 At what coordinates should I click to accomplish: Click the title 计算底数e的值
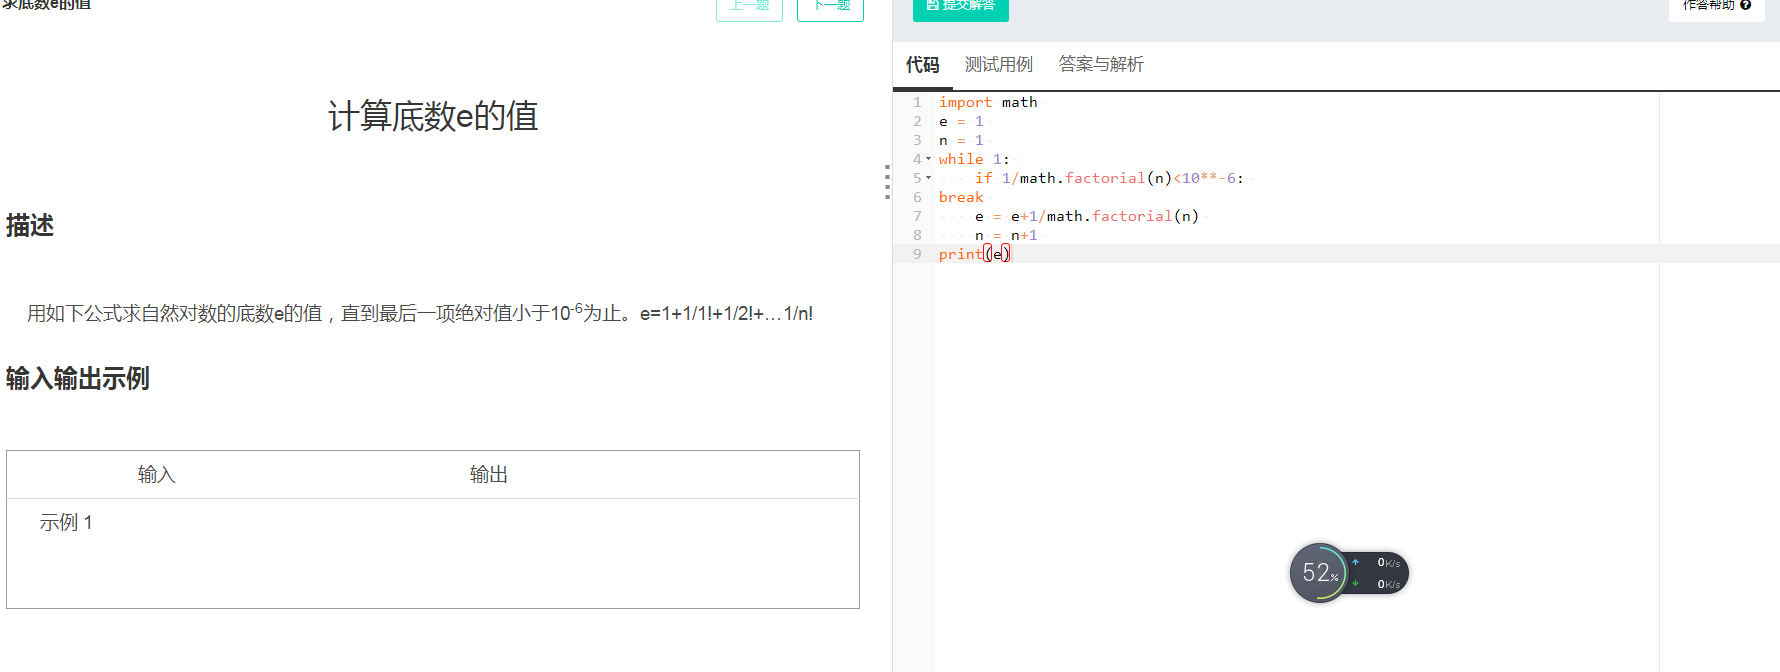[433, 116]
